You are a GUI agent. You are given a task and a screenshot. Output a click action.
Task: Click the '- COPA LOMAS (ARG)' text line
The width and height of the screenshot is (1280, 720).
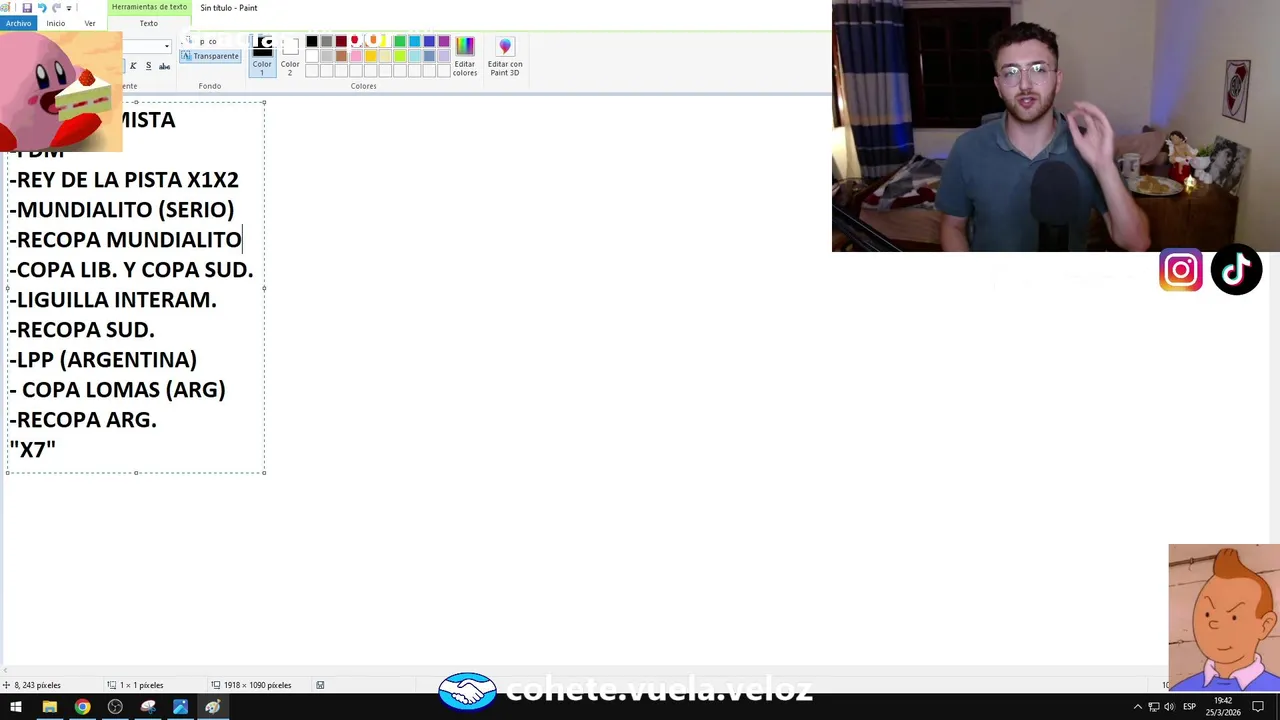click(117, 390)
